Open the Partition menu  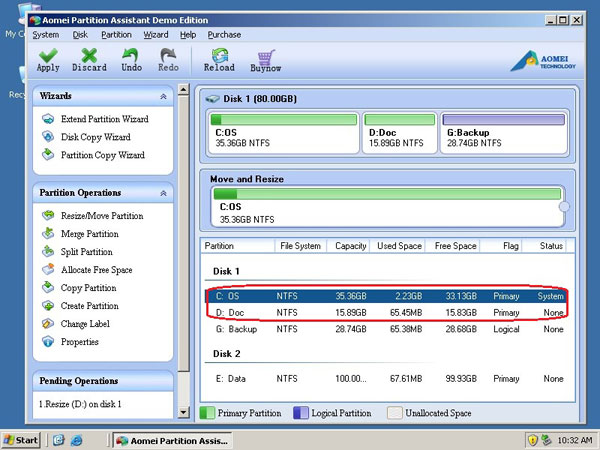coord(116,35)
